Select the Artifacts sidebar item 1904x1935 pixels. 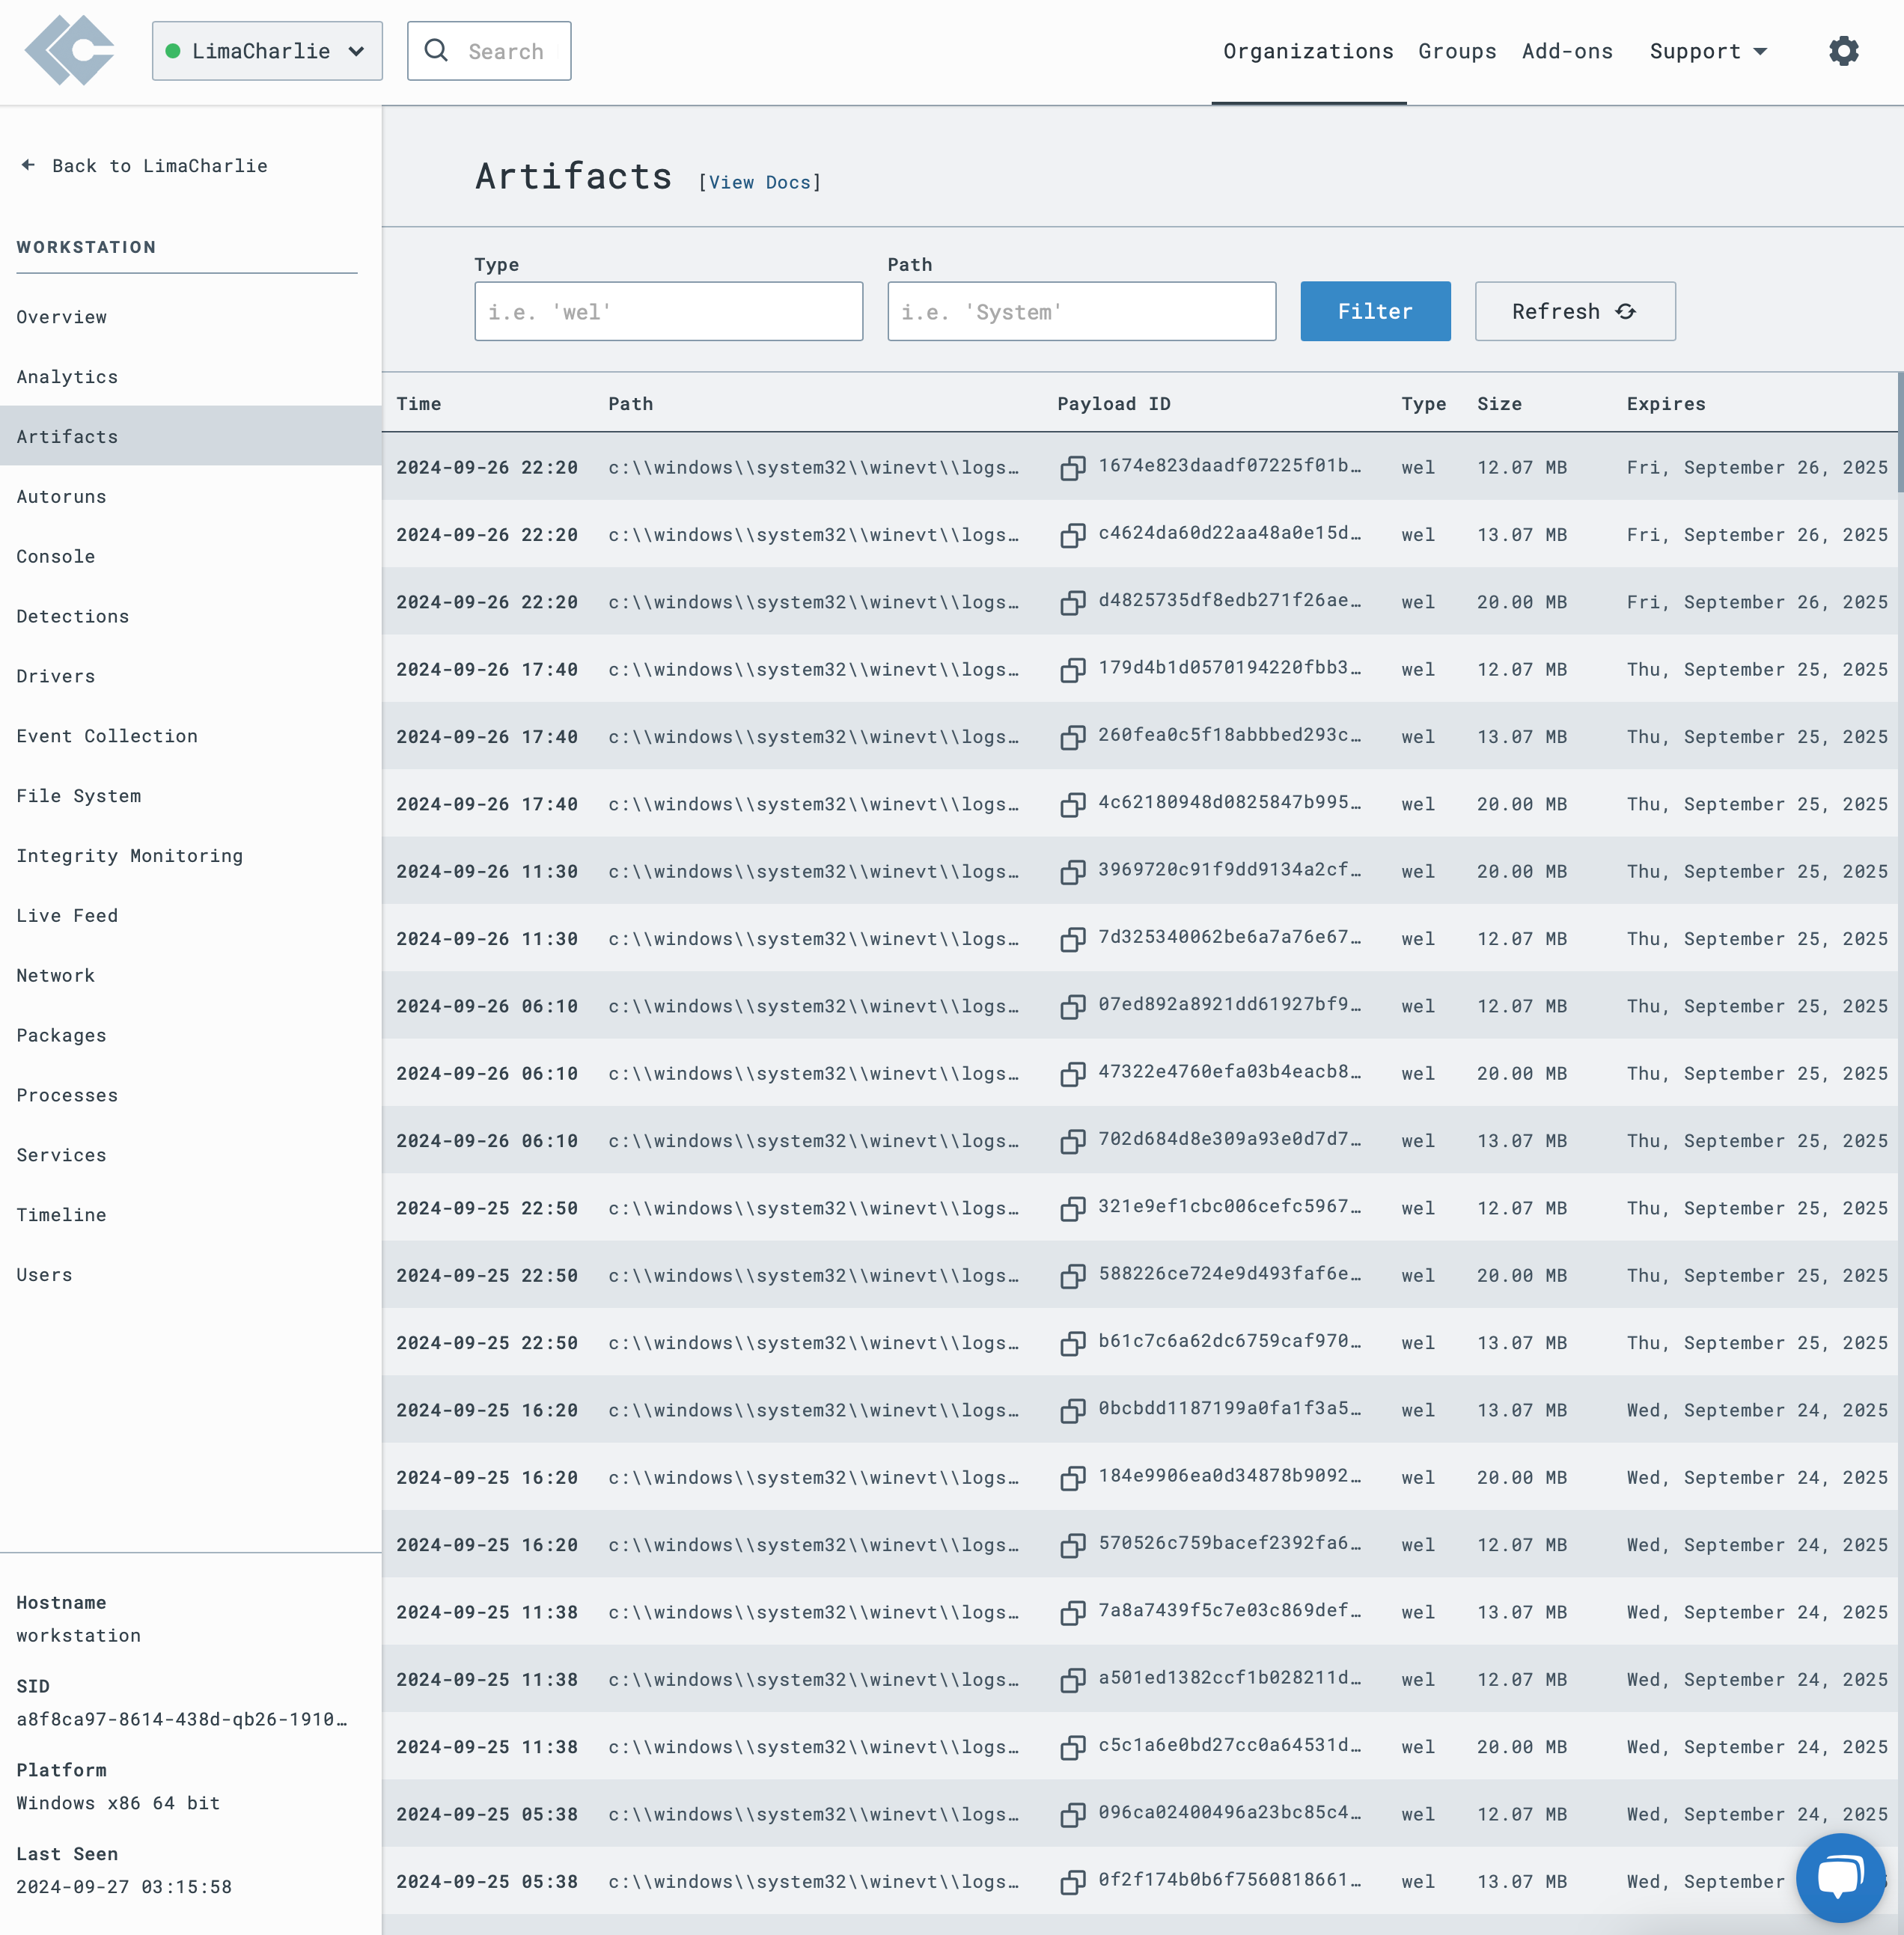[x=190, y=437]
